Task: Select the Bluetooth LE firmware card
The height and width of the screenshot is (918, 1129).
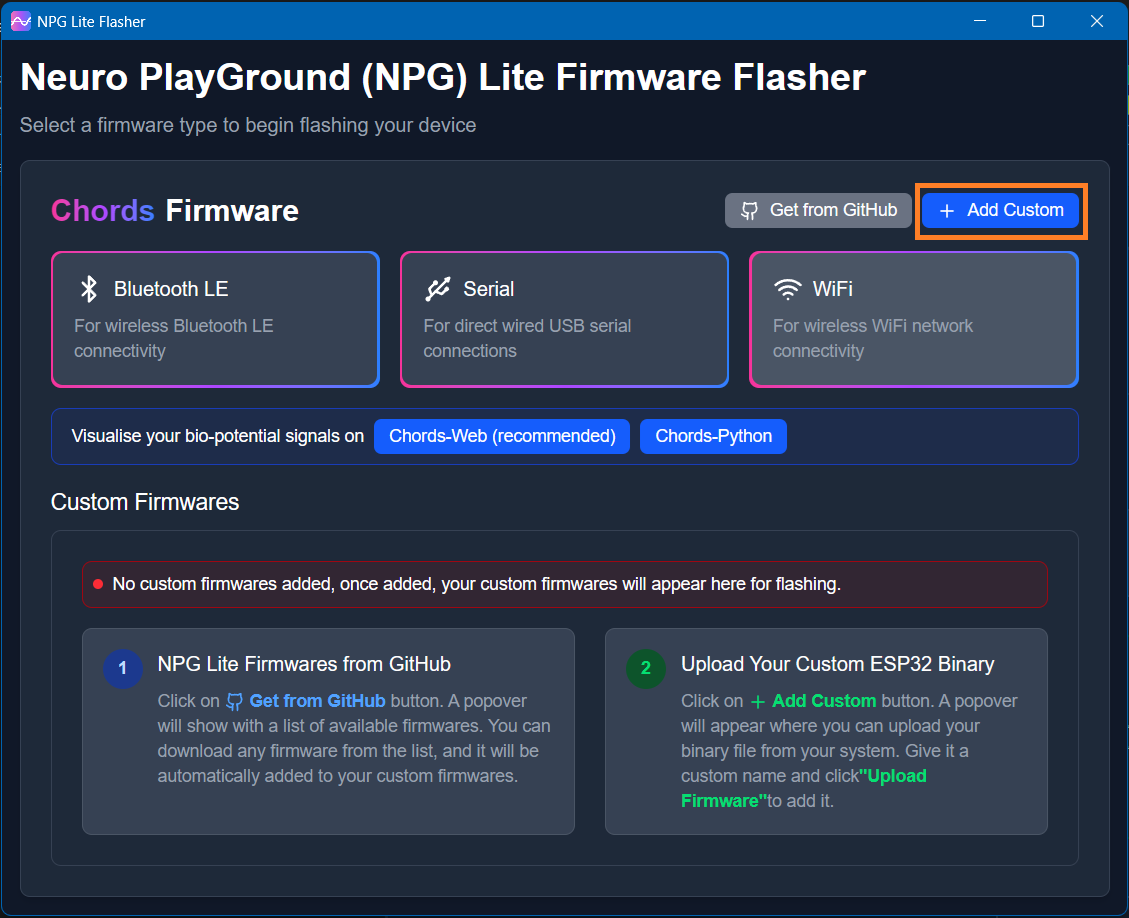Action: tap(215, 319)
